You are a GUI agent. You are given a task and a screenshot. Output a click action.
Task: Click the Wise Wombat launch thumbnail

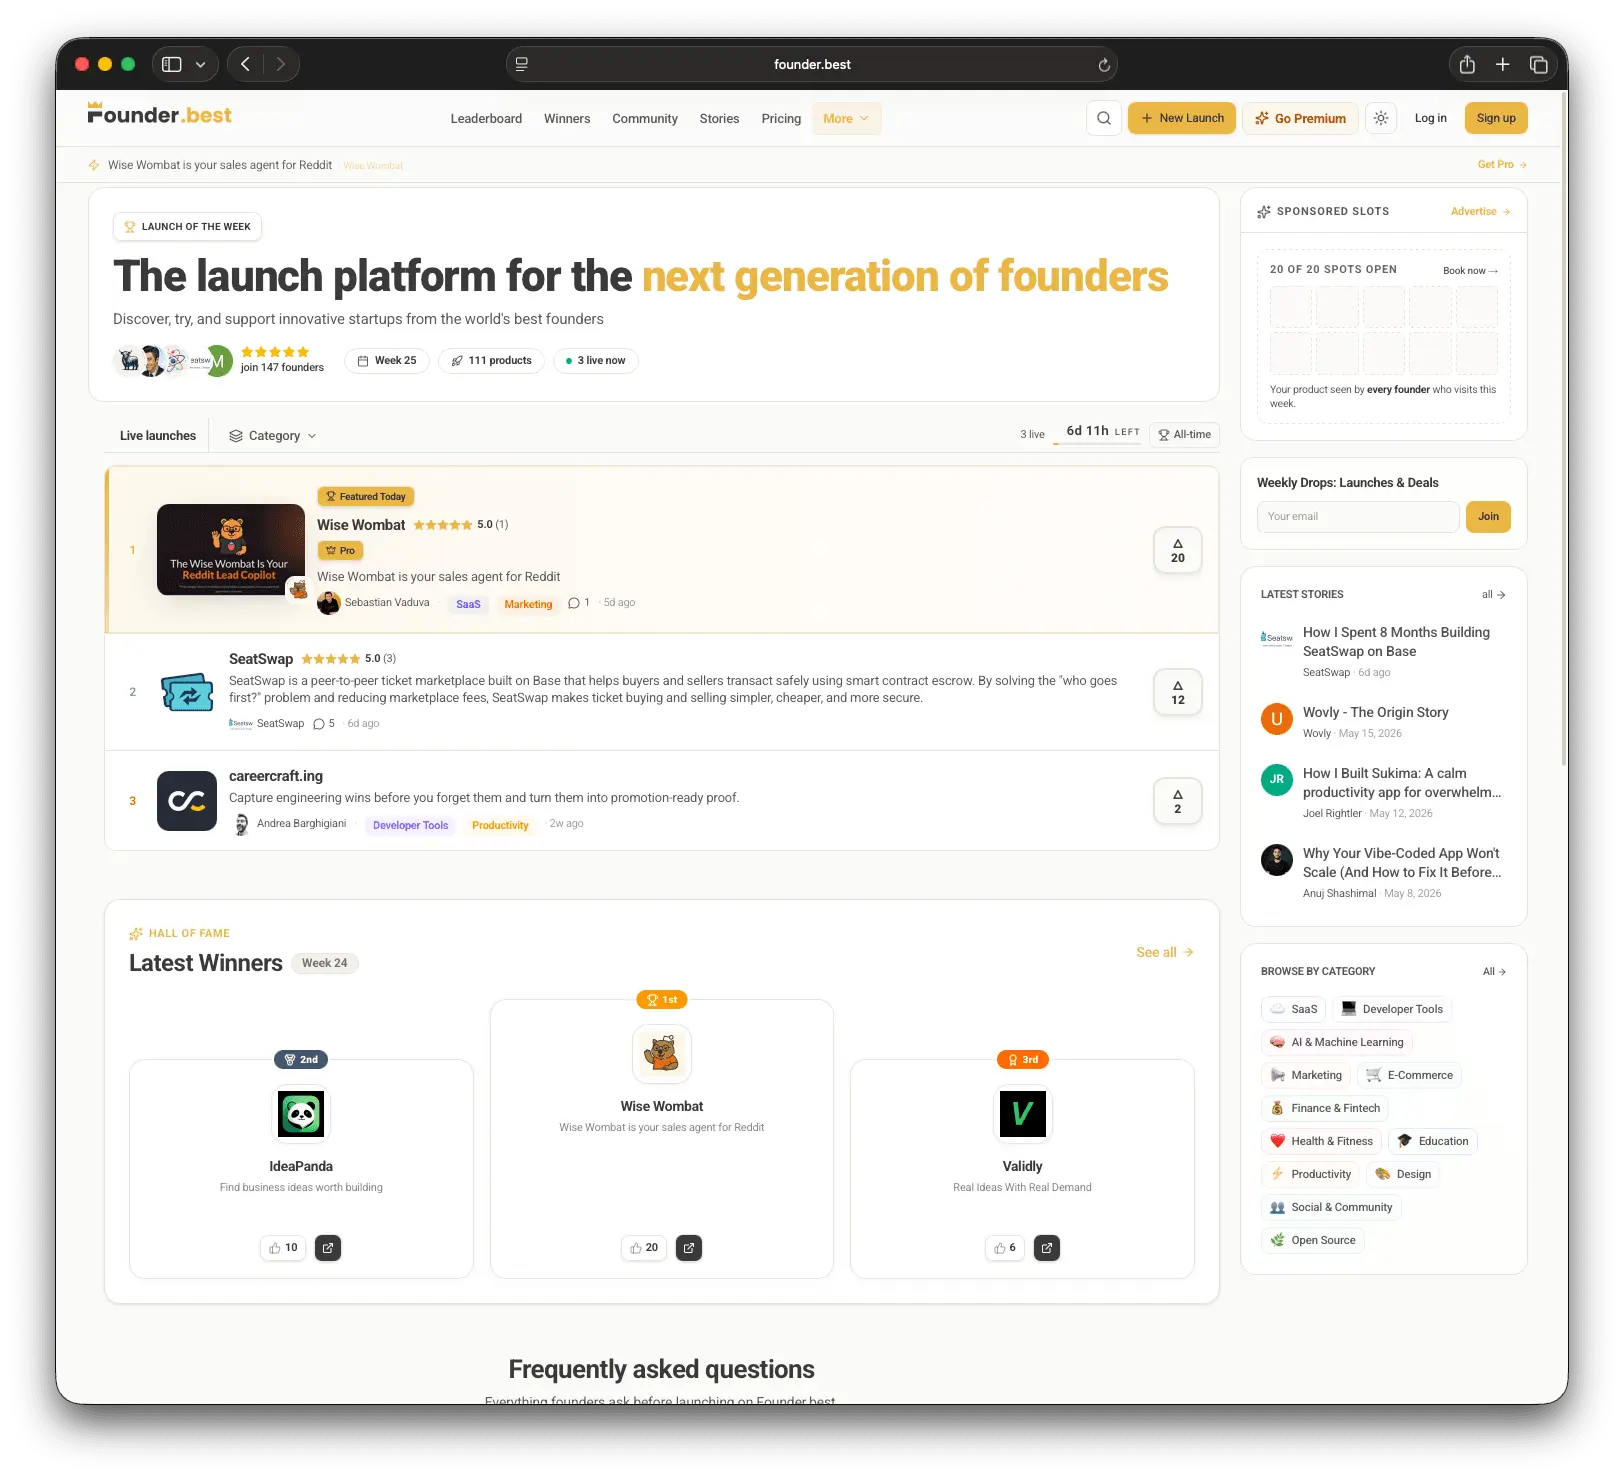click(x=231, y=550)
